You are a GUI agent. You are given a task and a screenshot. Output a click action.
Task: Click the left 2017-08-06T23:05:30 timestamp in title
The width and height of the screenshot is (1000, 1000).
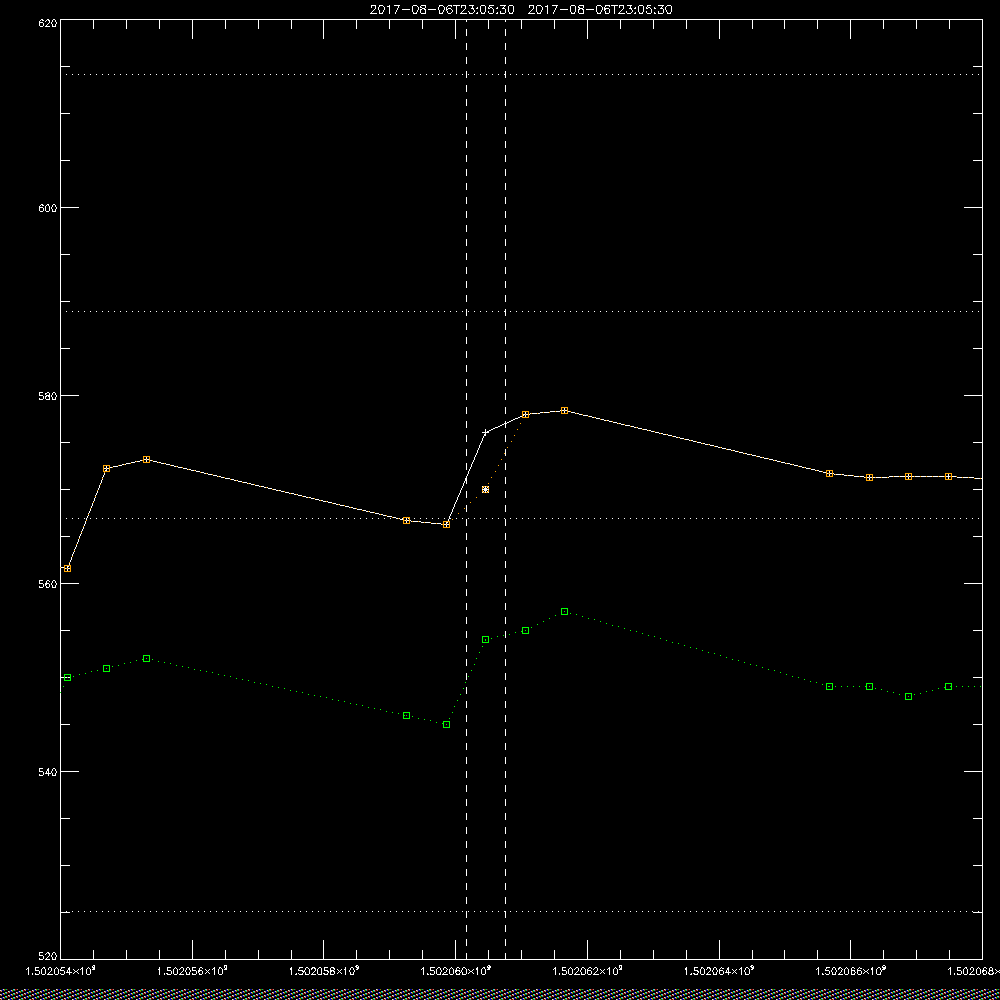442,10
